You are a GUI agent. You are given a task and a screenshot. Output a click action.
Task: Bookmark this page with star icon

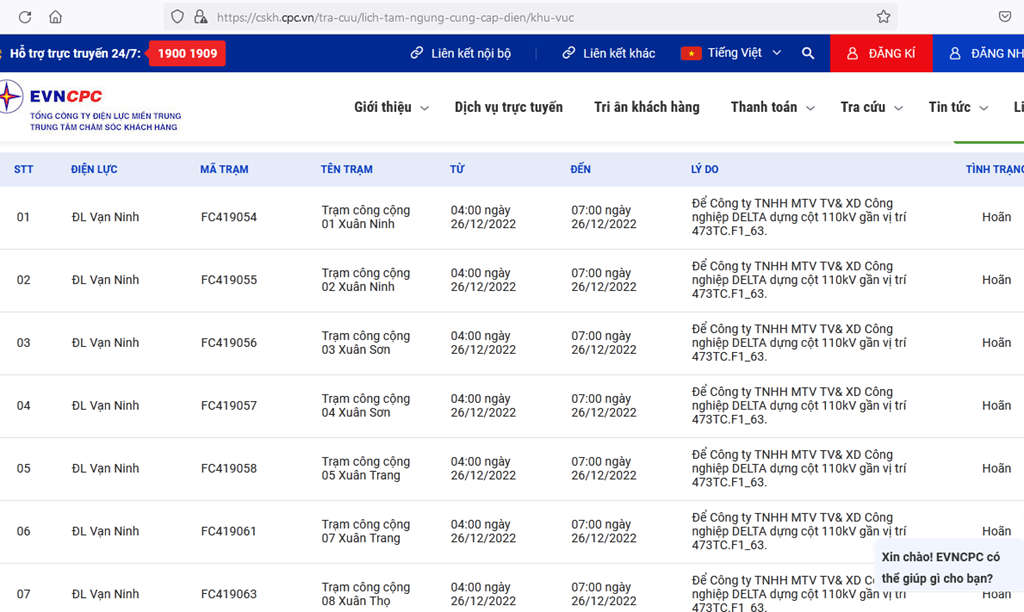coord(883,17)
